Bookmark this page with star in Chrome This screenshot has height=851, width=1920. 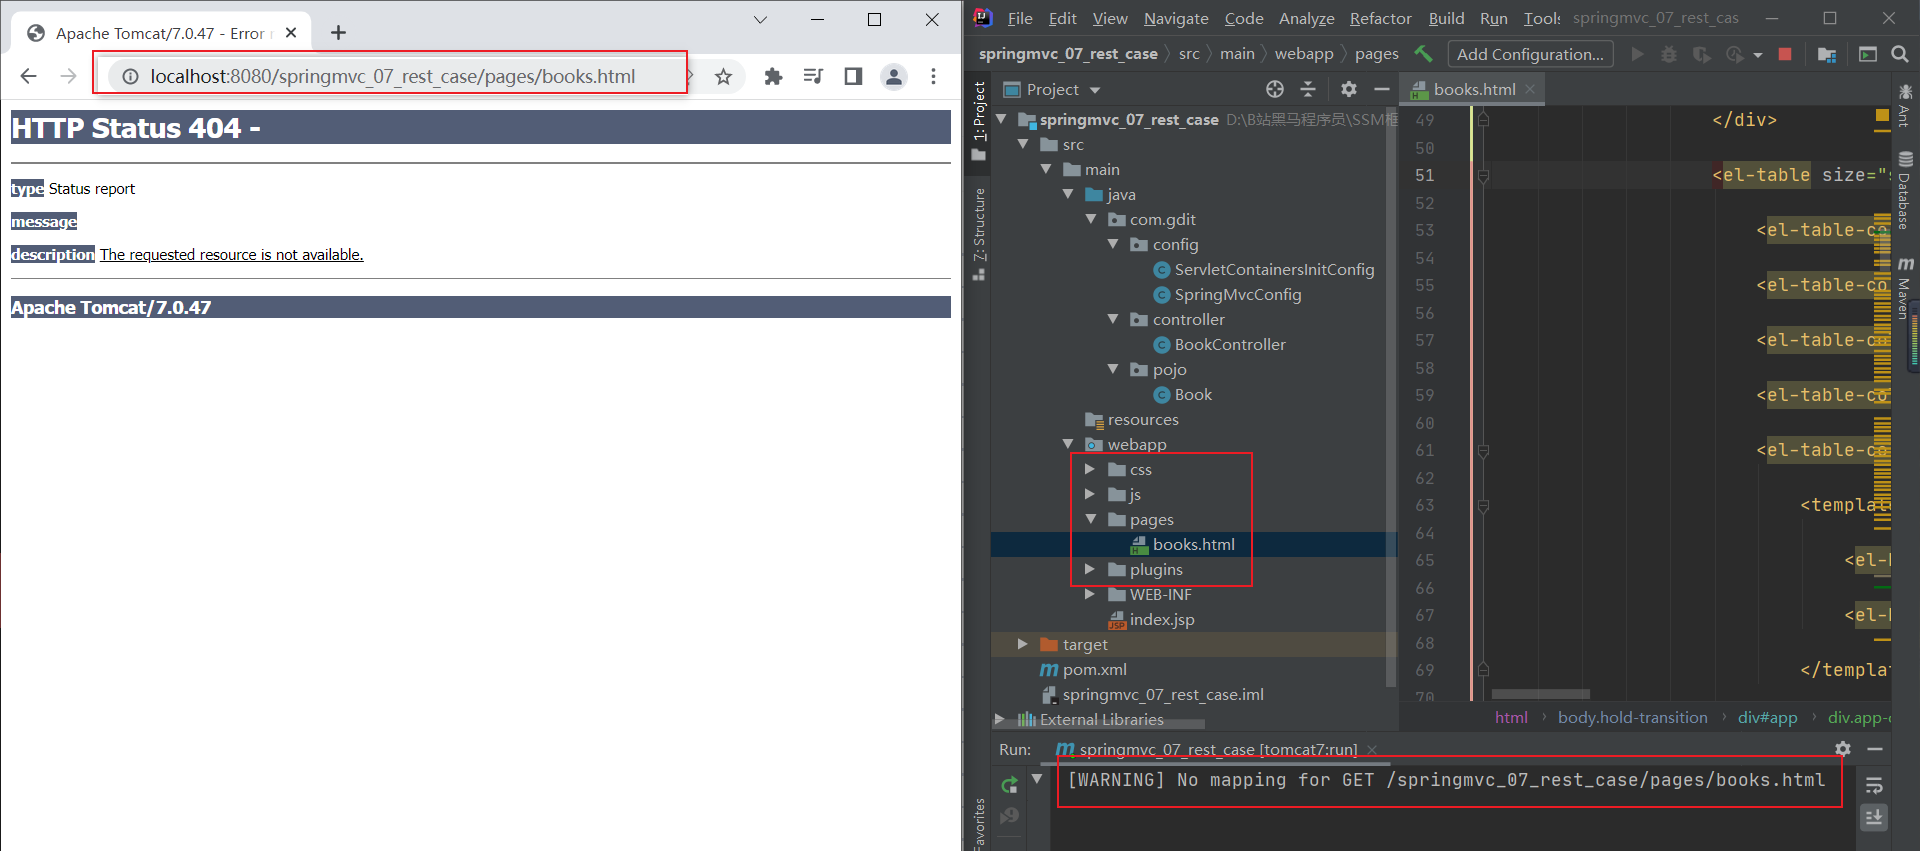tap(724, 76)
